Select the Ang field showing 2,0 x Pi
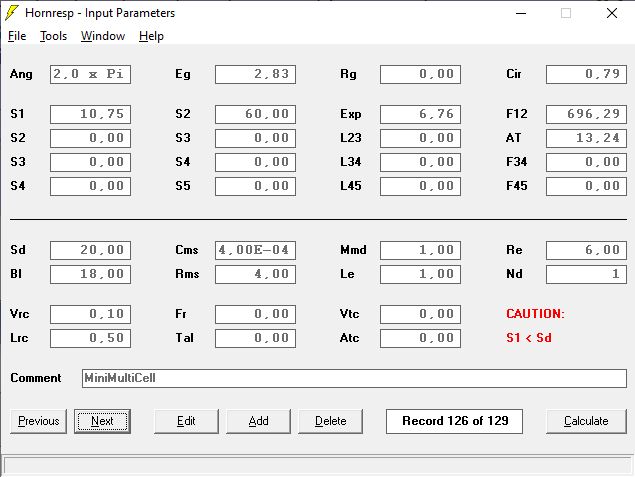The width and height of the screenshot is (635, 477). tap(90, 75)
